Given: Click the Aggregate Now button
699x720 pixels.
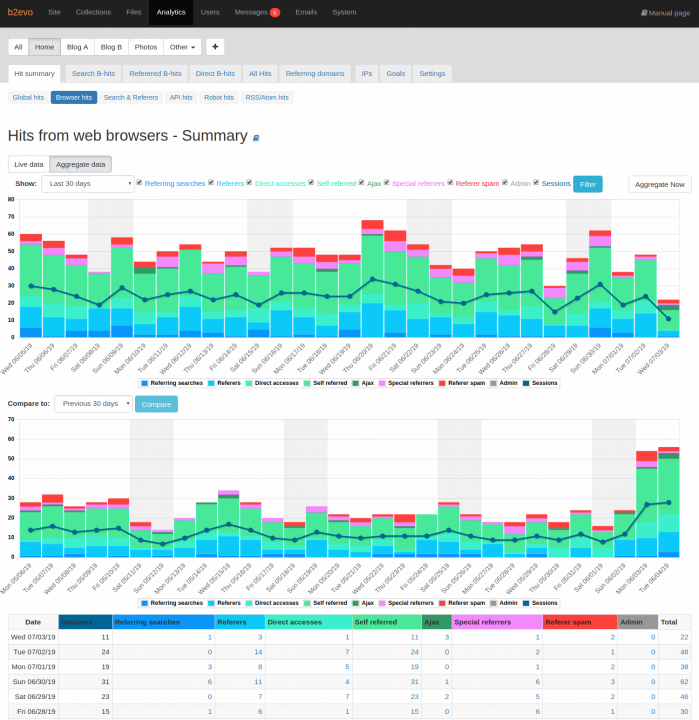Looking at the screenshot, I should point(660,184).
